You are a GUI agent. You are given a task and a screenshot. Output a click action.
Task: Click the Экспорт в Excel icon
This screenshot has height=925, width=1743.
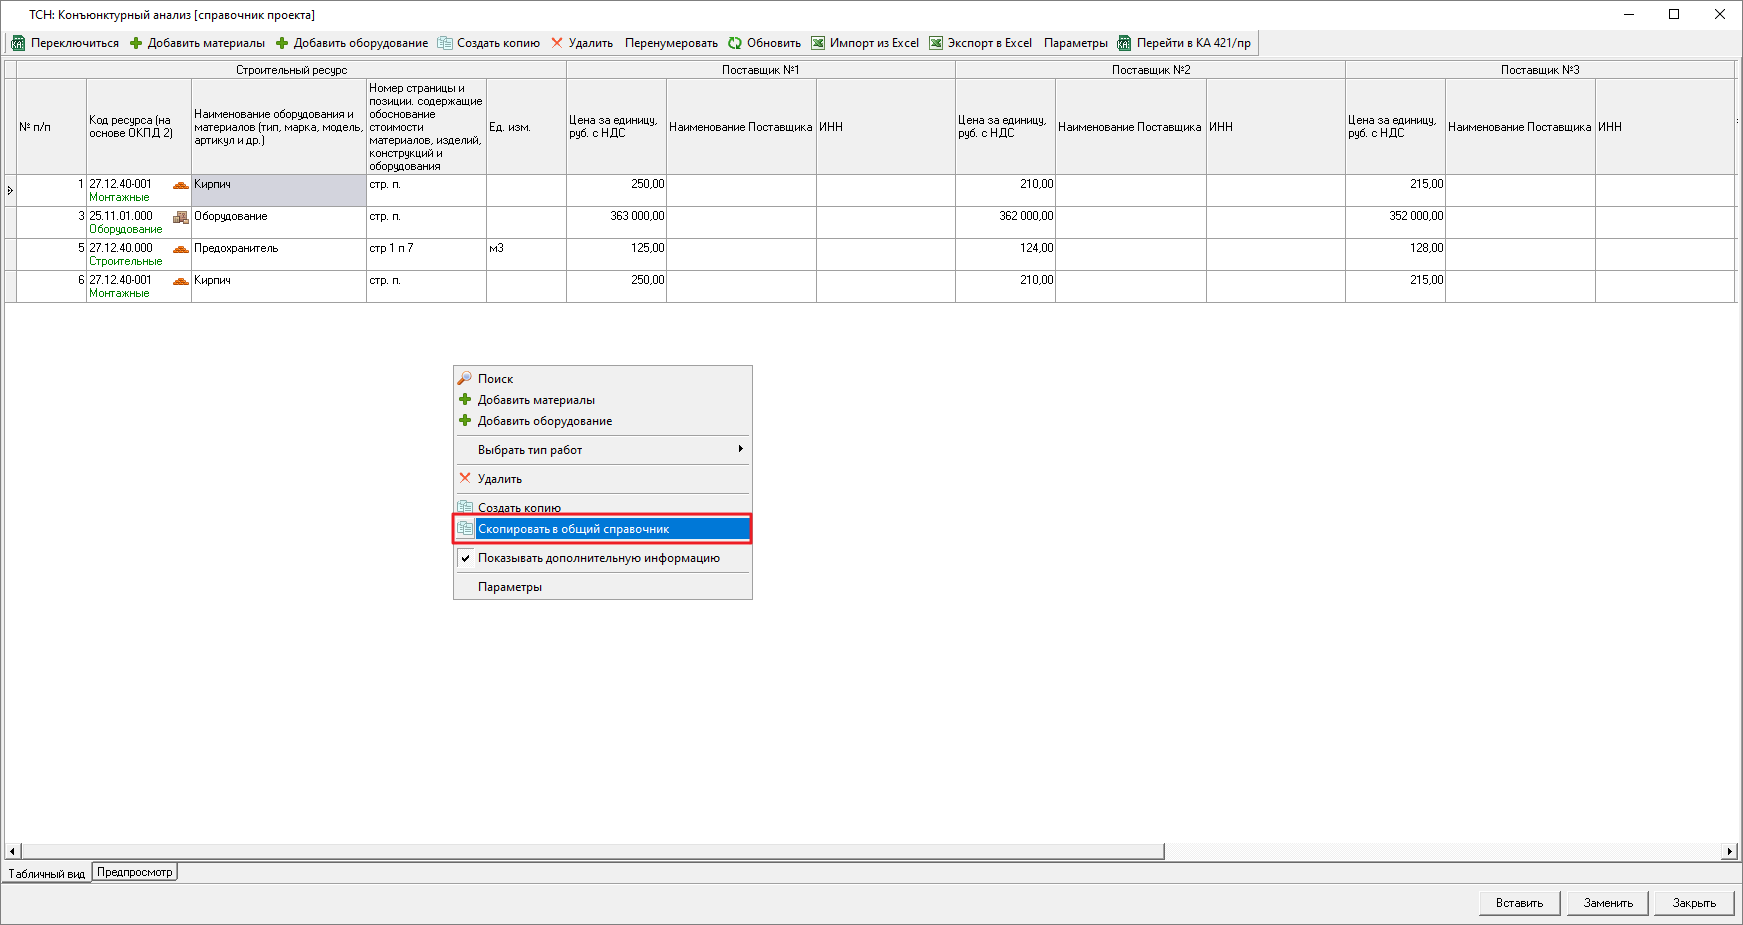[936, 43]
